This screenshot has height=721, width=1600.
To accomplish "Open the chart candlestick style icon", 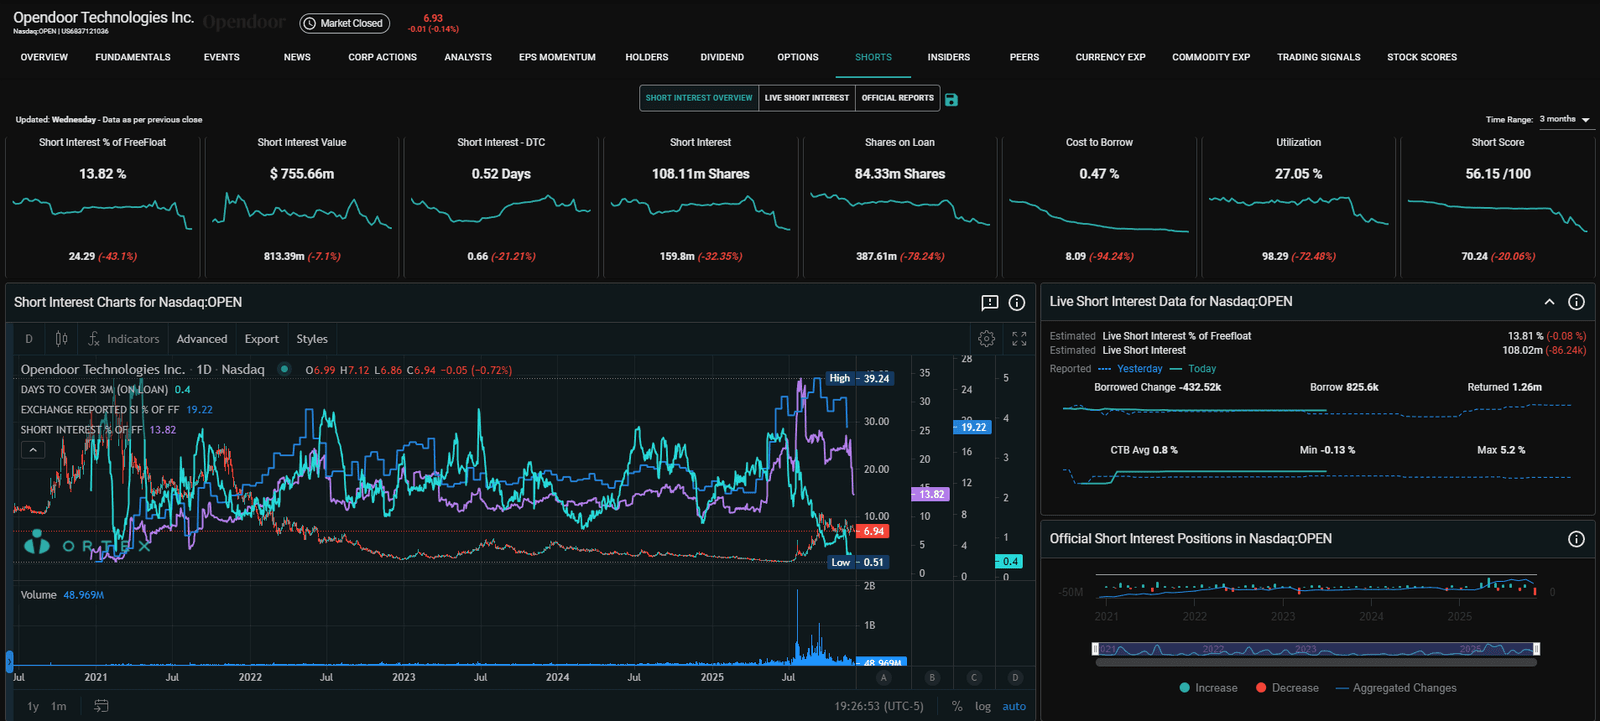I will 62,339.
